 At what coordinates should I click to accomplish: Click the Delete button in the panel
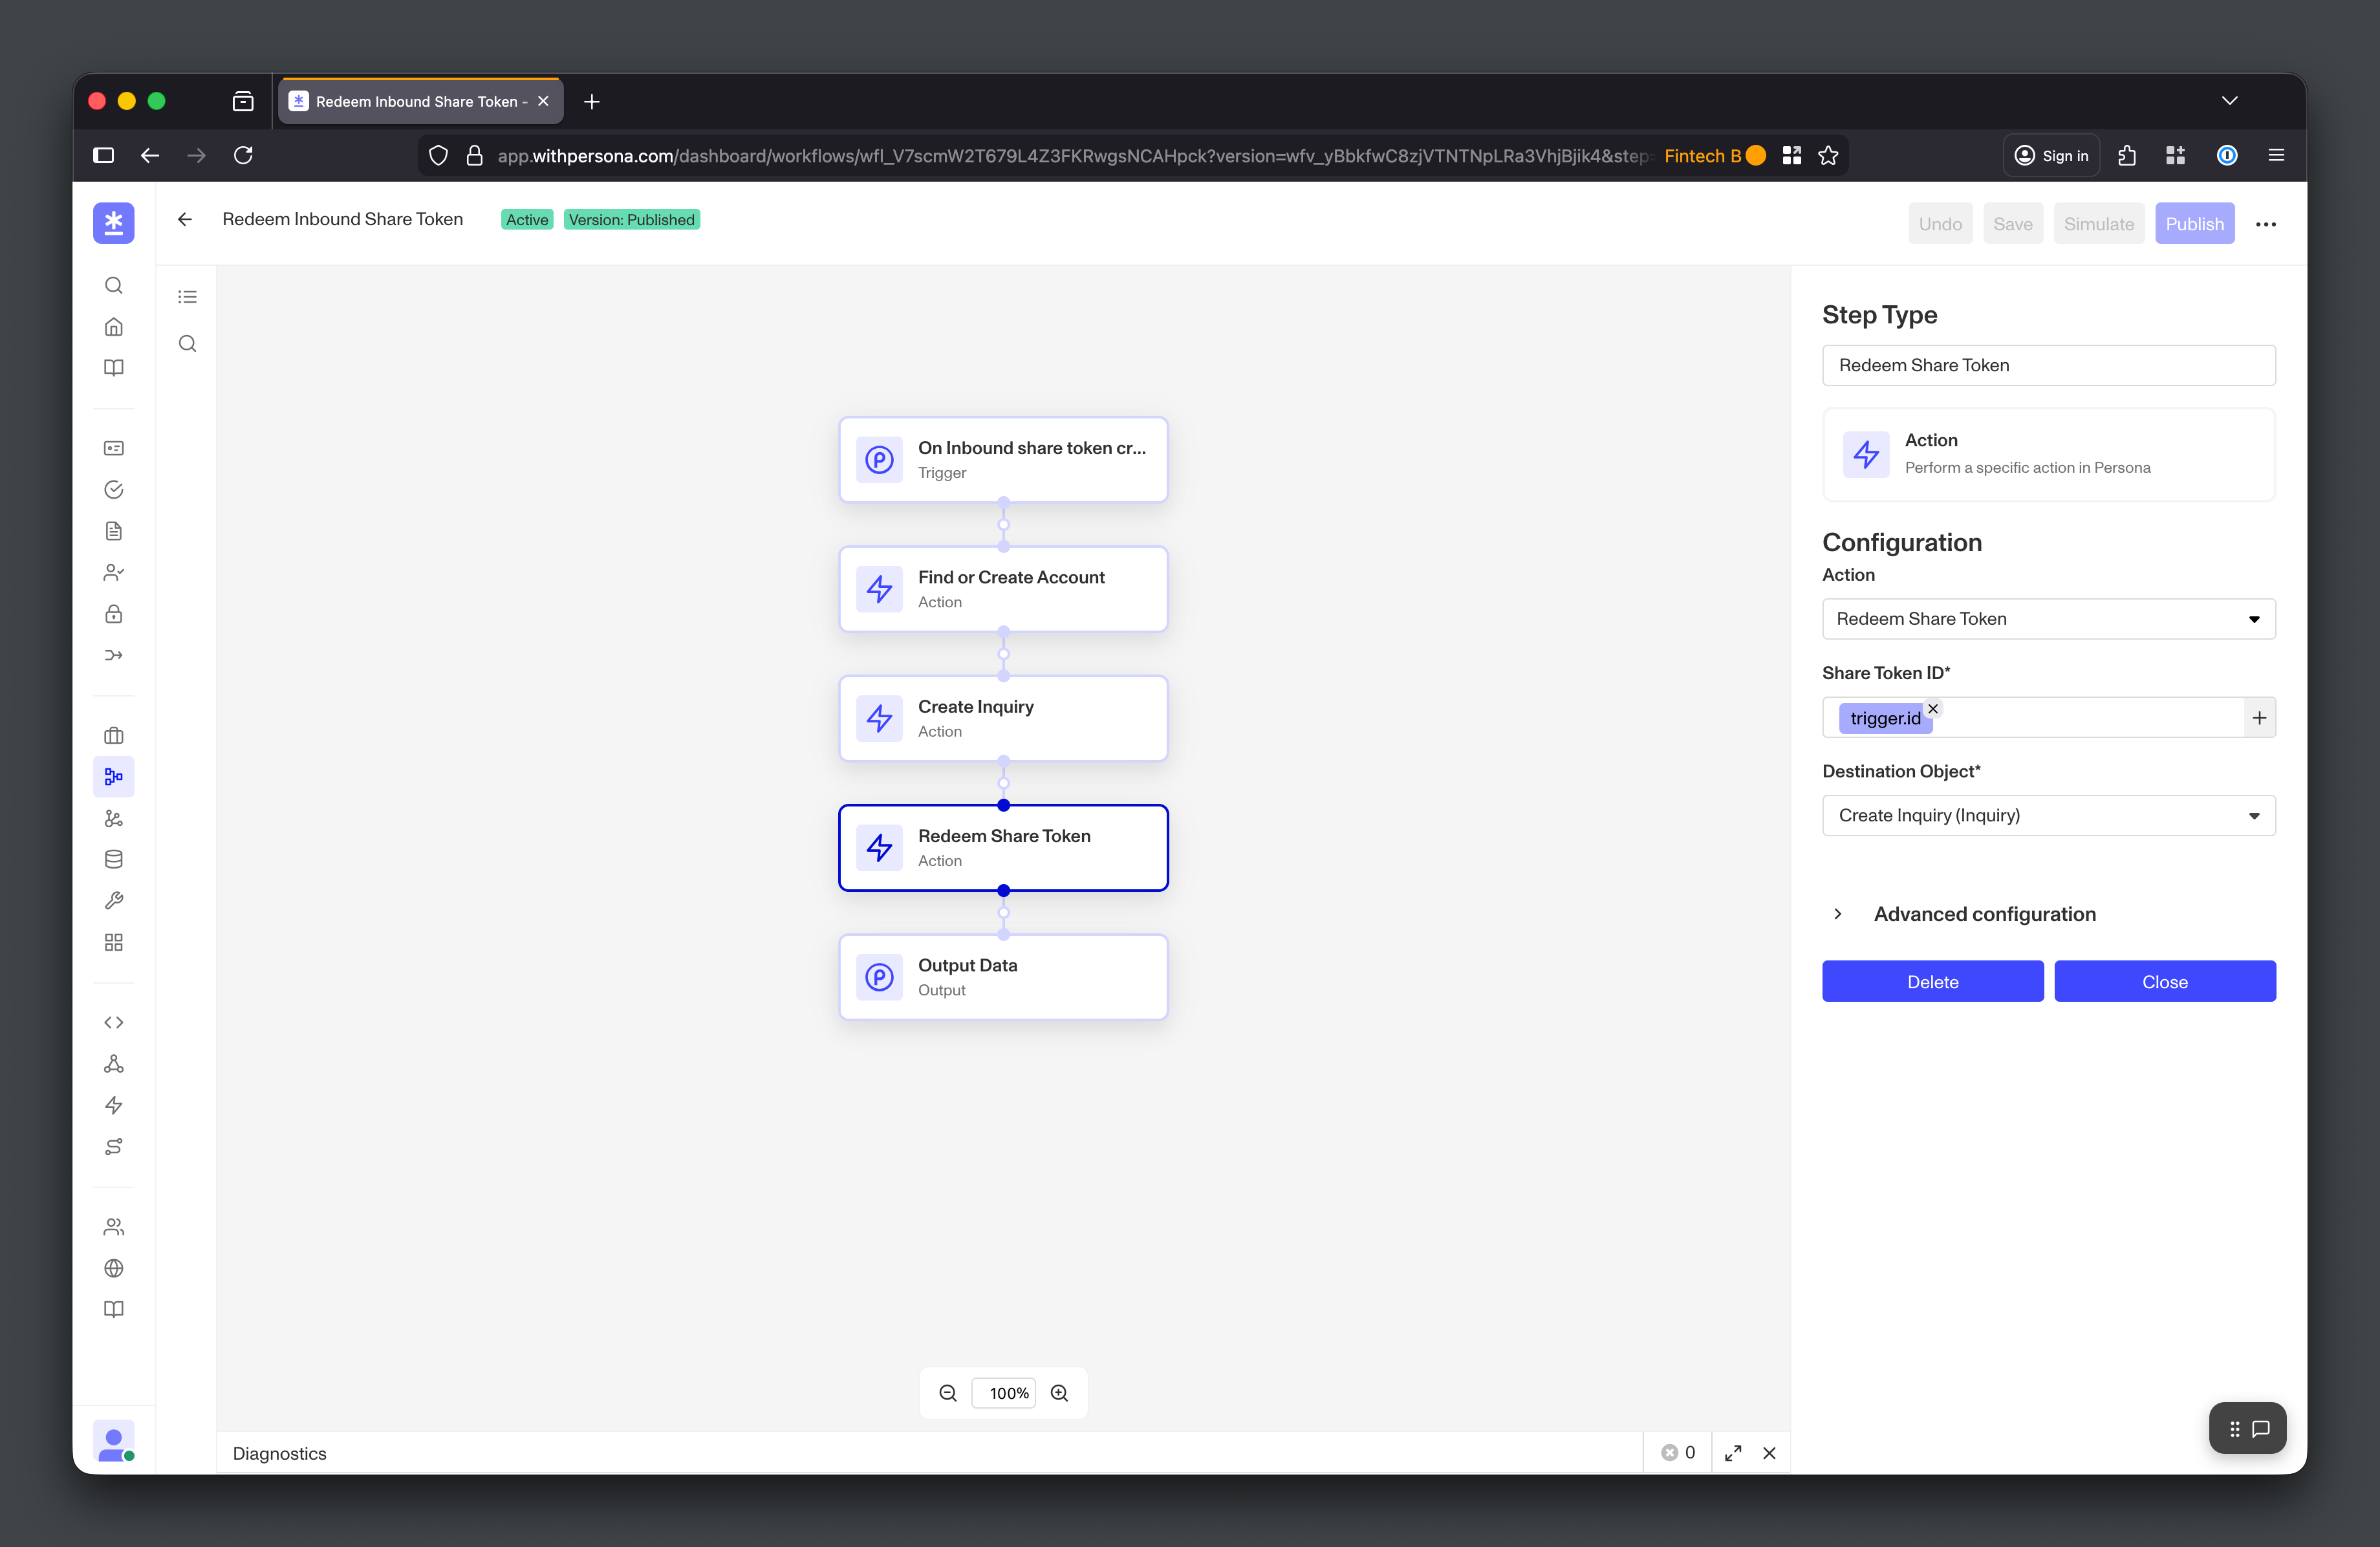(1932, 981)
